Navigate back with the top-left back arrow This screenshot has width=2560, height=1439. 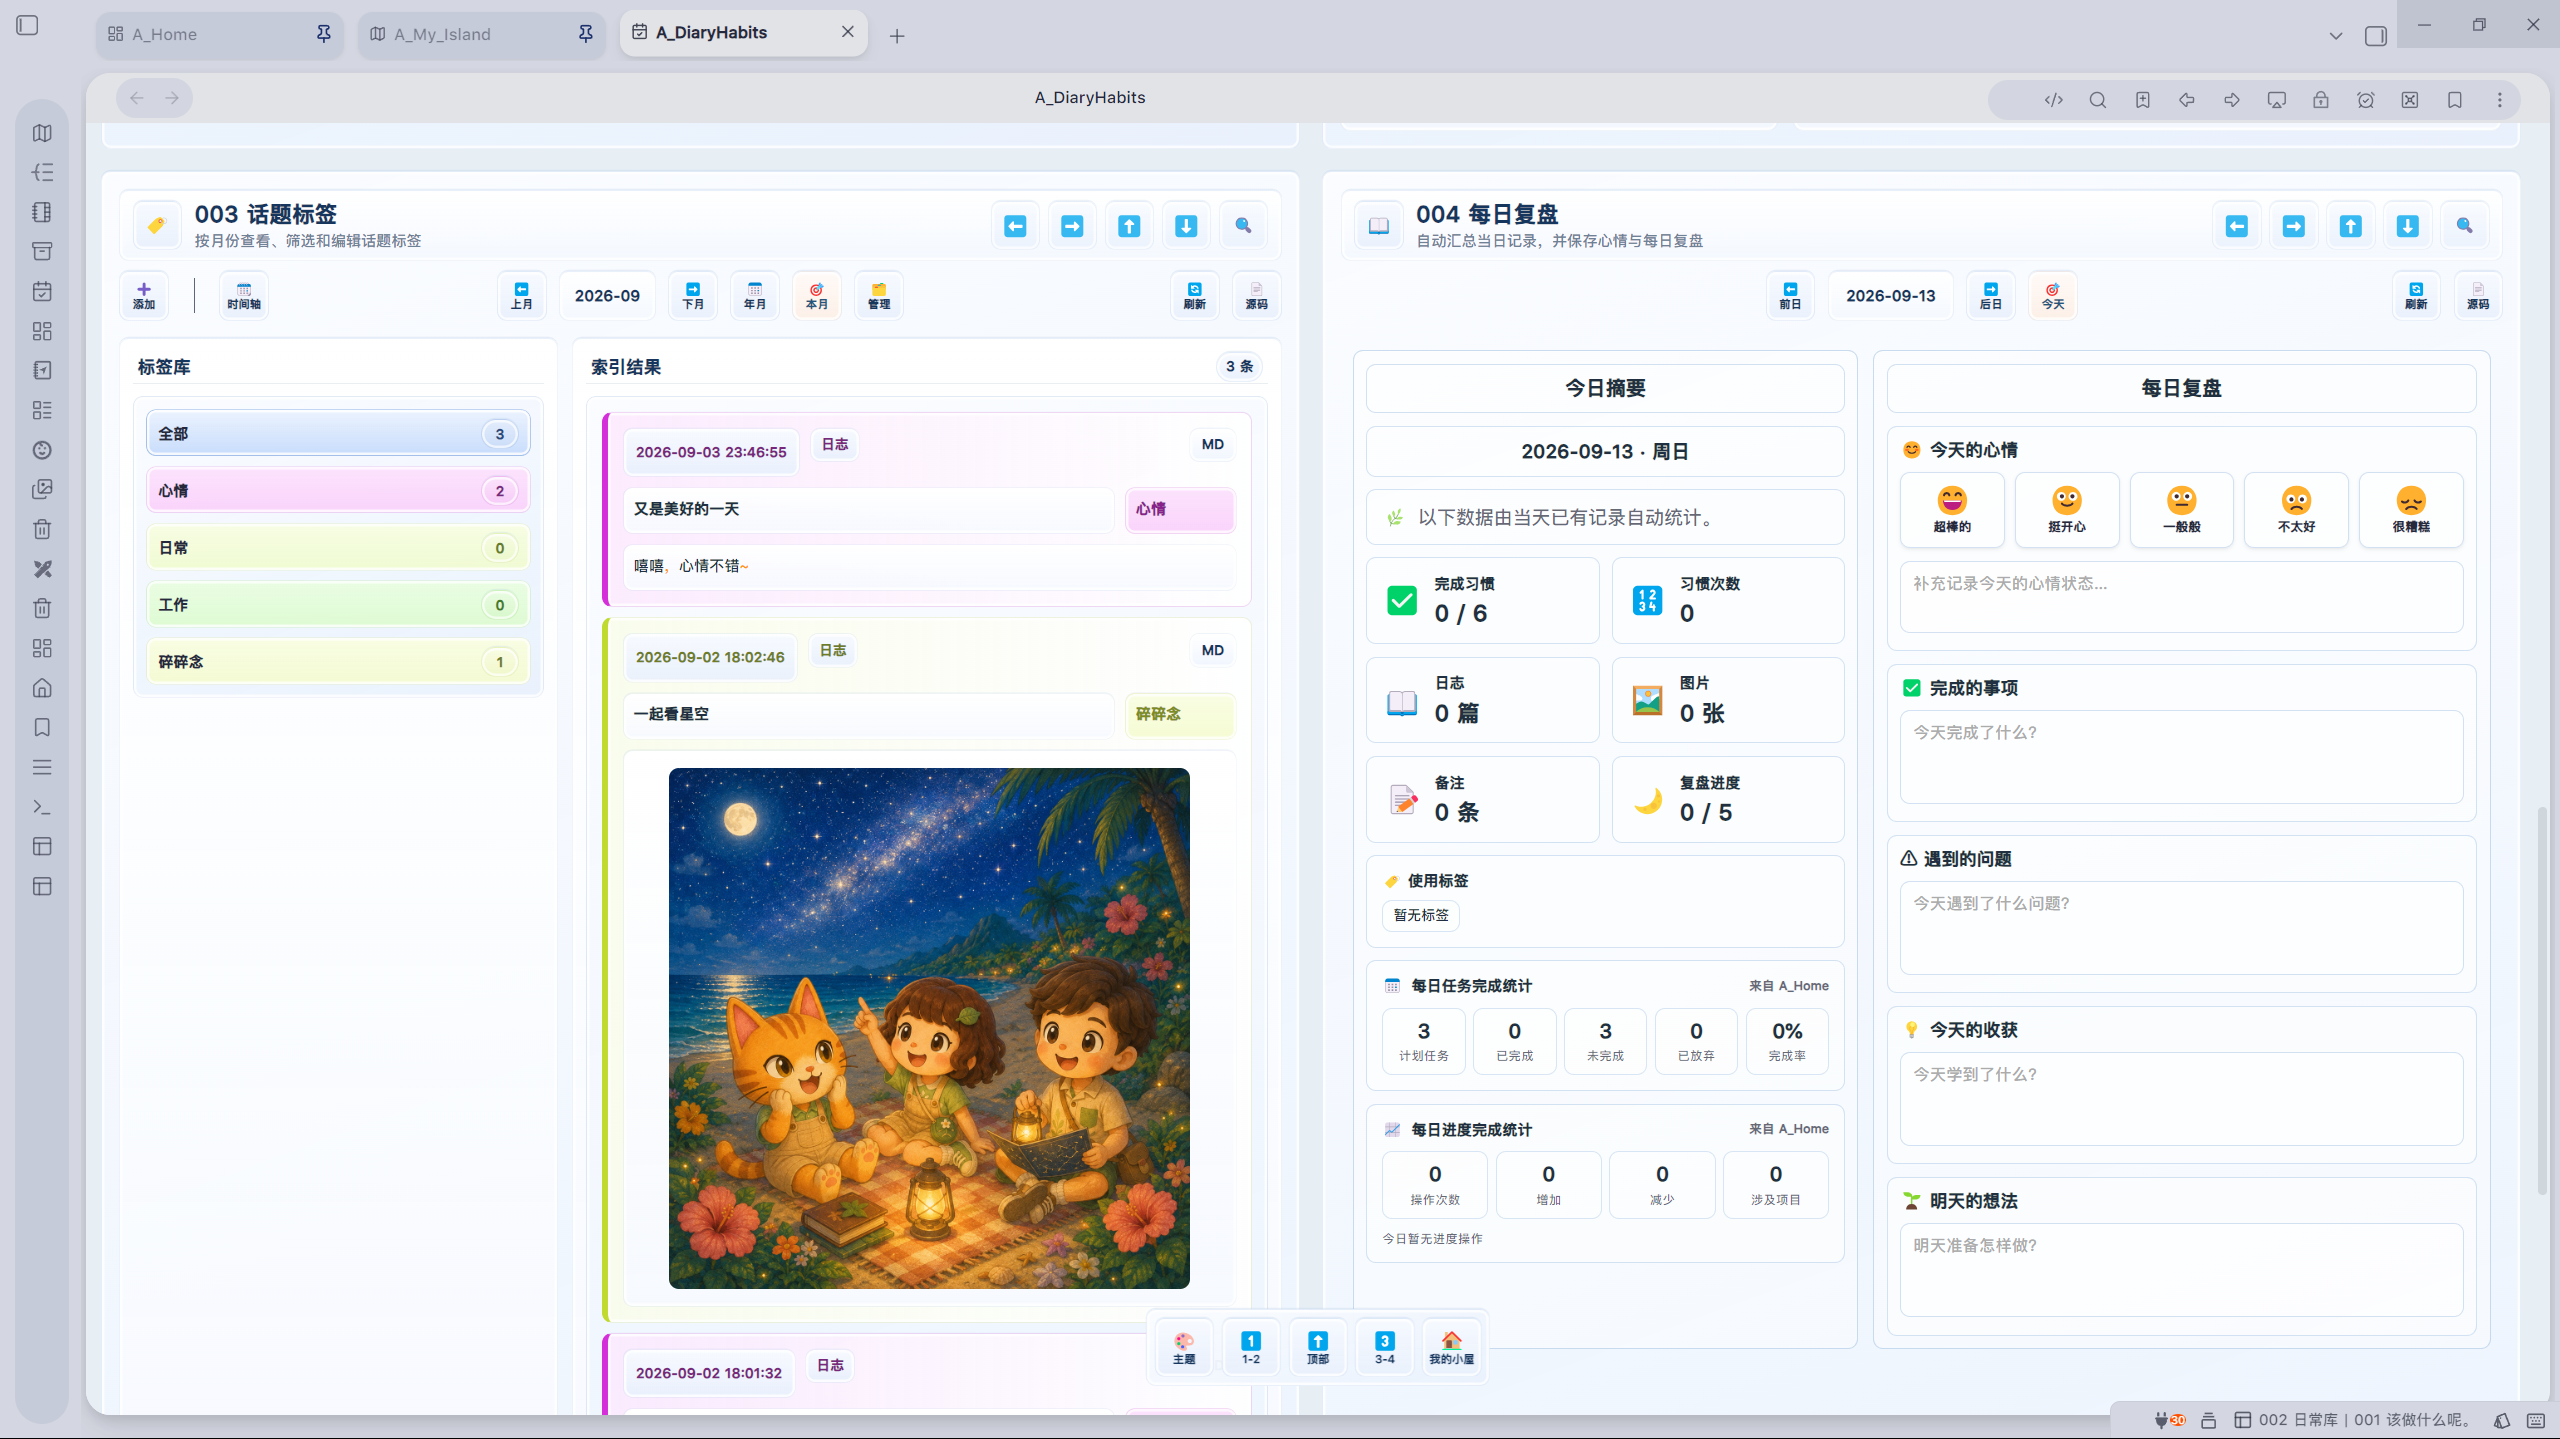tap(137, 98)
